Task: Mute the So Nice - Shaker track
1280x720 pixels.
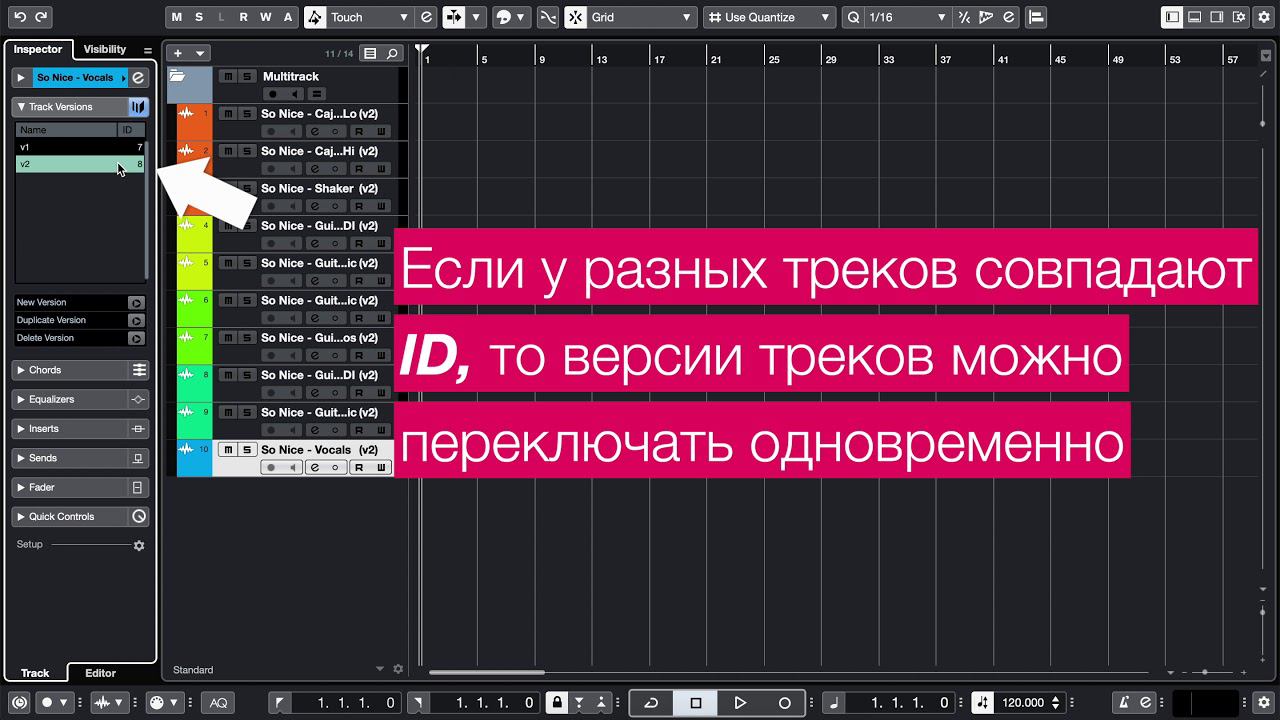Action: 227,188
